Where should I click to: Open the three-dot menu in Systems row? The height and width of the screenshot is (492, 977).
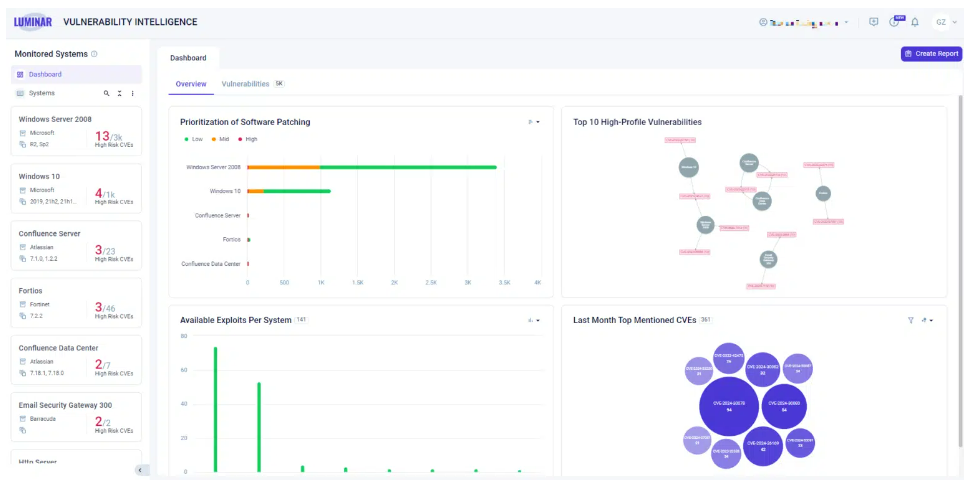133,93
